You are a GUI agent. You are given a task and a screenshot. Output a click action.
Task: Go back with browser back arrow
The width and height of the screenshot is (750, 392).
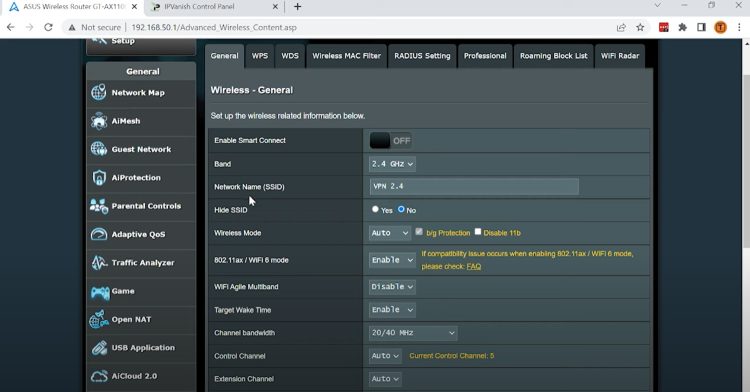point(11,27)
